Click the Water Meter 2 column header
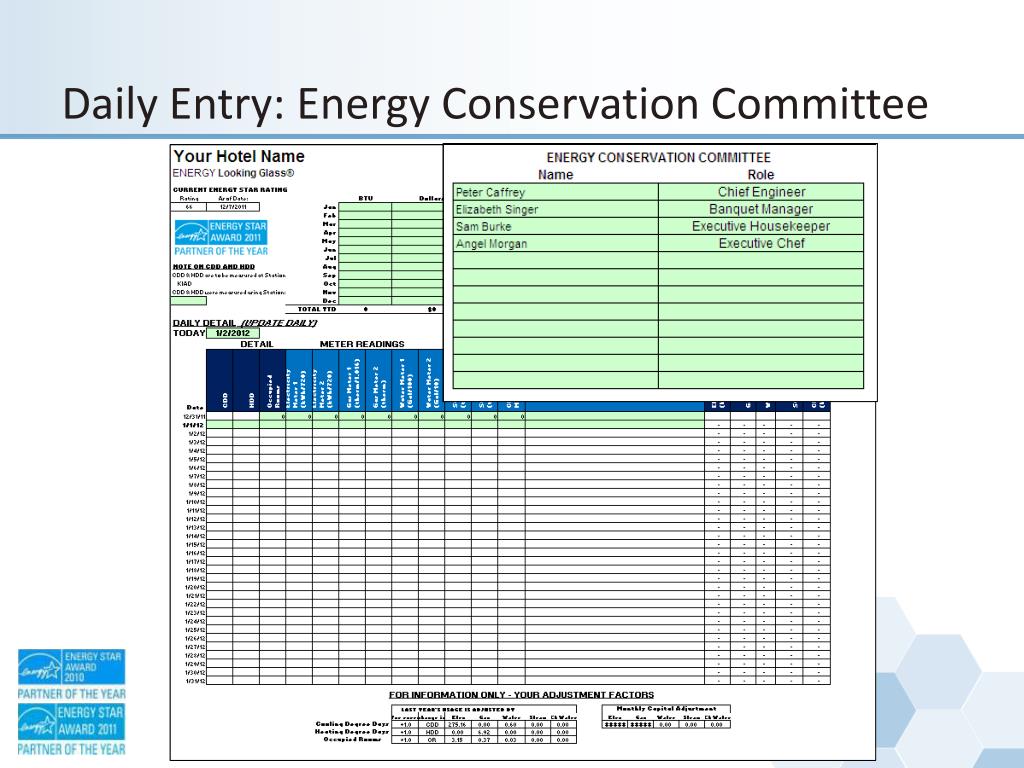 [x=431, y=380]
